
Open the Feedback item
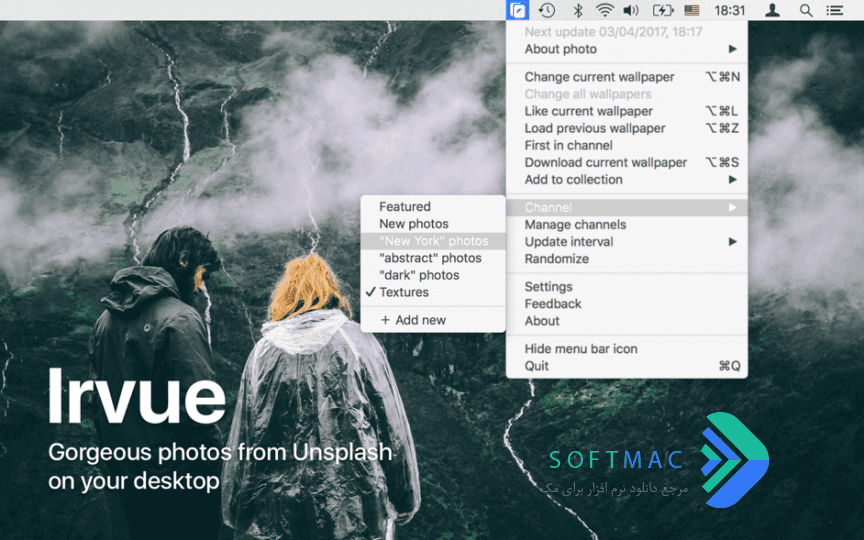627,304
